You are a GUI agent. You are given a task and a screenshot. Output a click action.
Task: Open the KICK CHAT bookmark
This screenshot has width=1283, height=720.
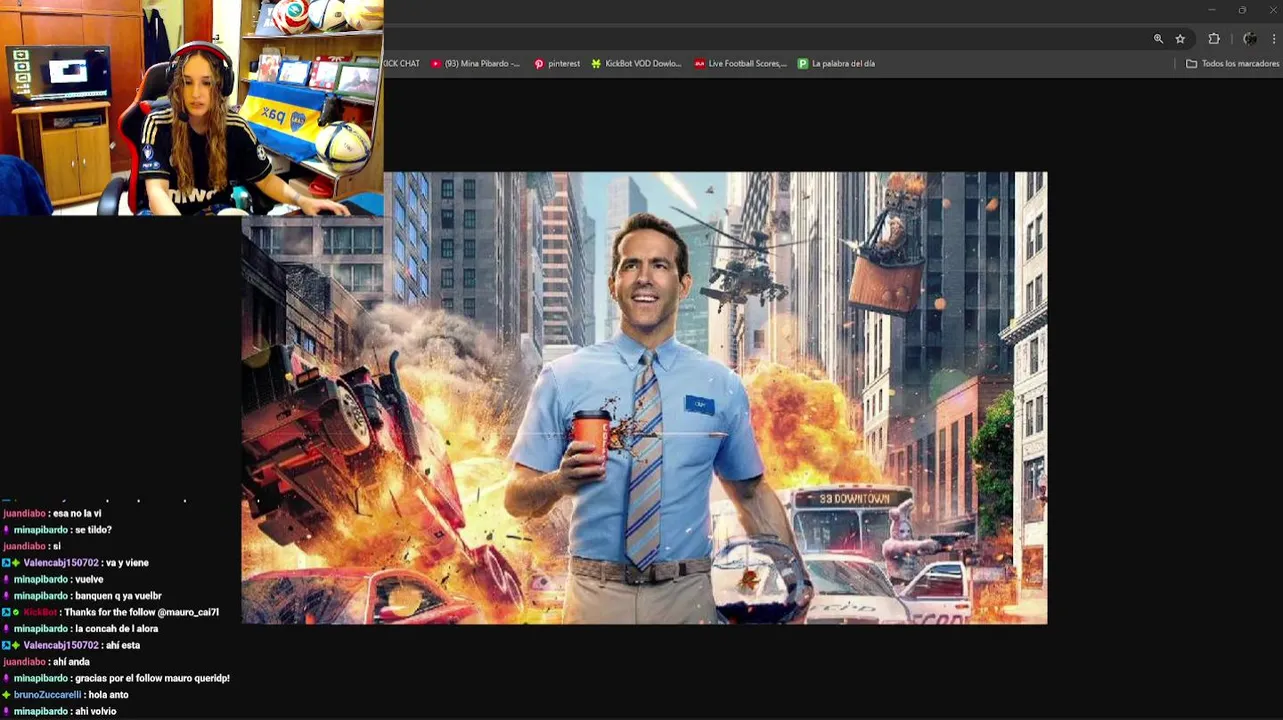tap(402, 63)
